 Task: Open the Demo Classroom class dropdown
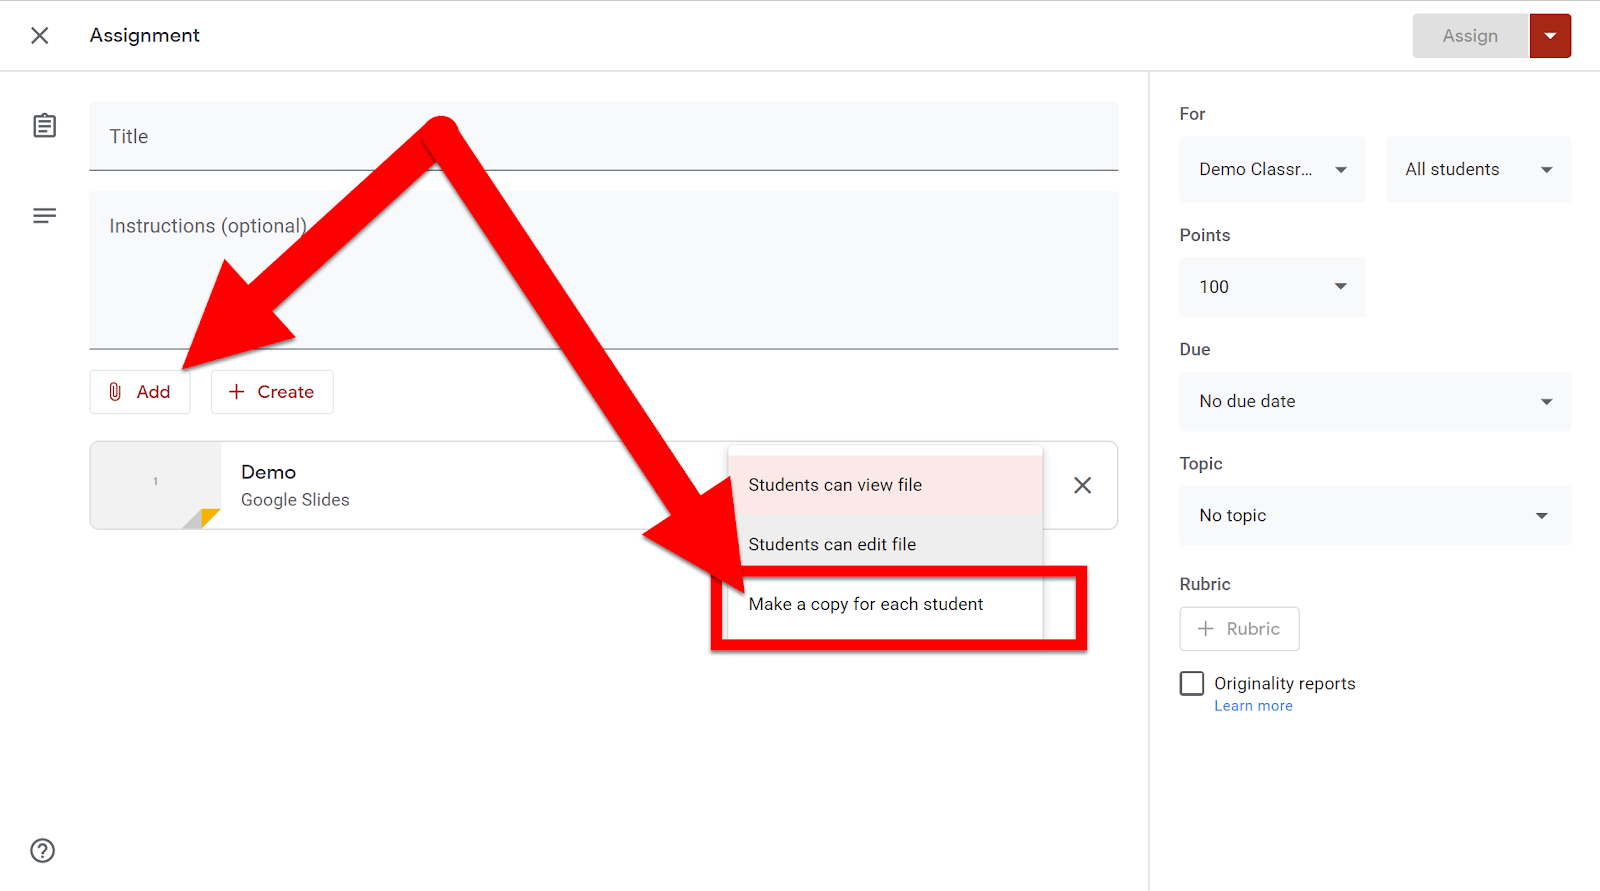point(1272,169)
